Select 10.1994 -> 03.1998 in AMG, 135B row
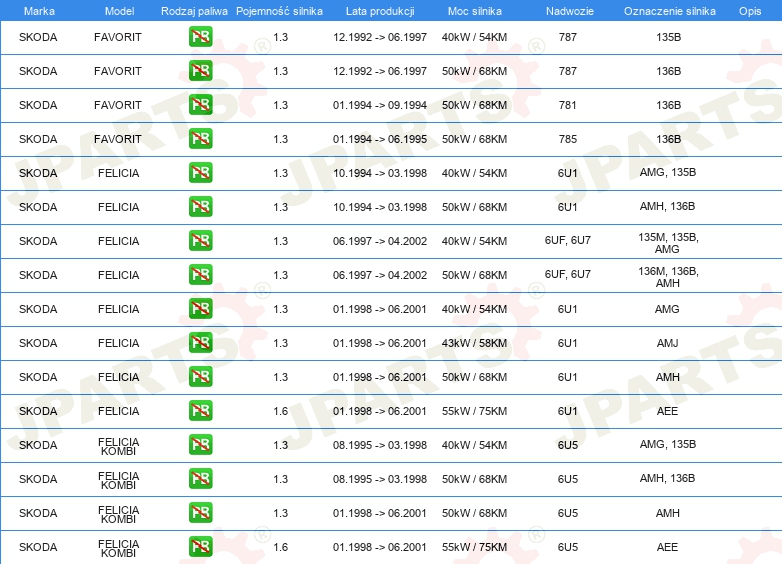The image size is (782, 564). 380,173
